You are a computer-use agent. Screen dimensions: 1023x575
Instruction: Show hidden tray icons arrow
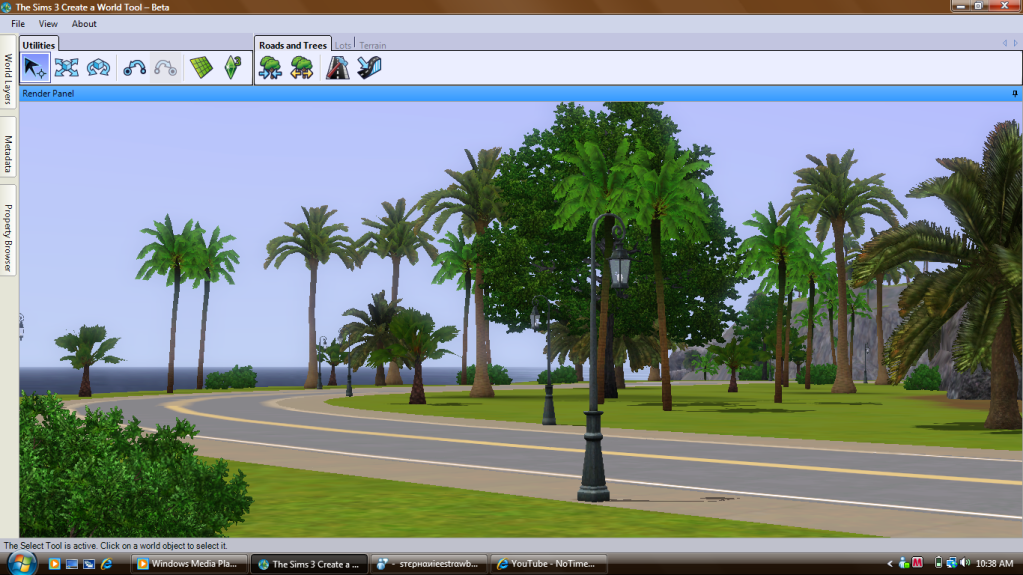point(889,563)
